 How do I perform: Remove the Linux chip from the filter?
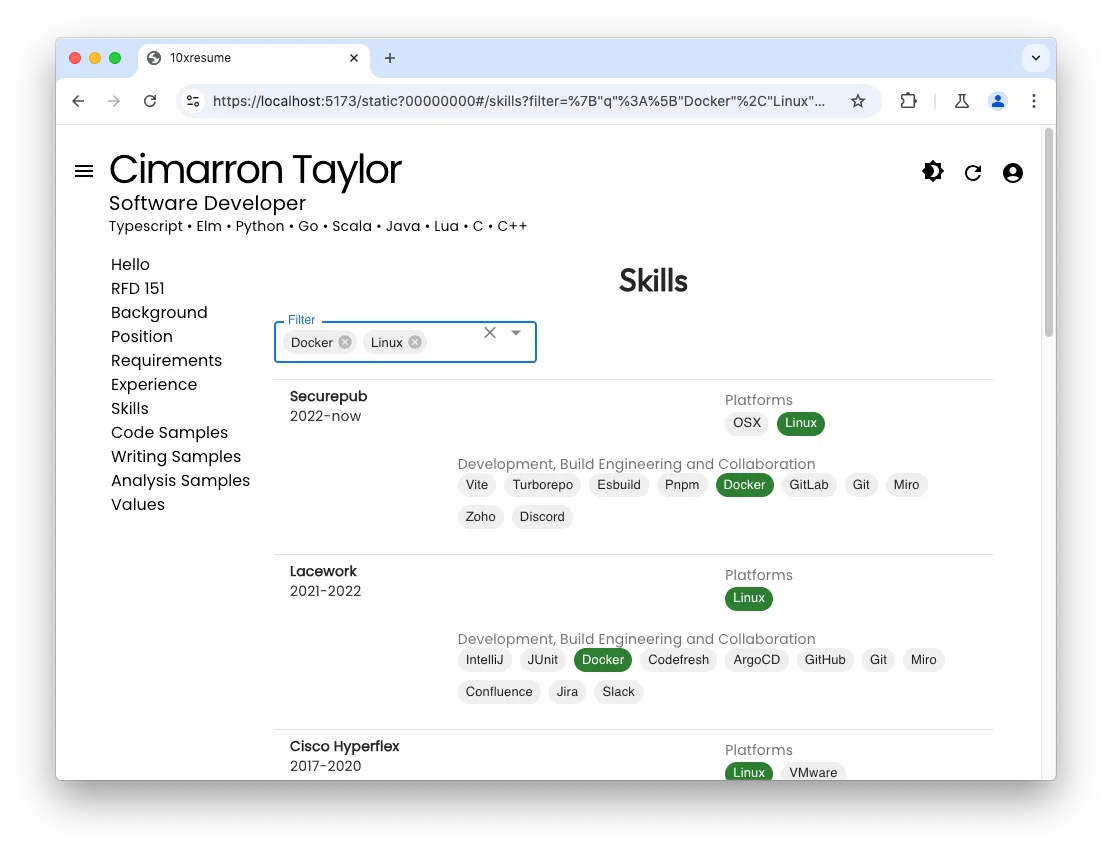tap(415, 342)
